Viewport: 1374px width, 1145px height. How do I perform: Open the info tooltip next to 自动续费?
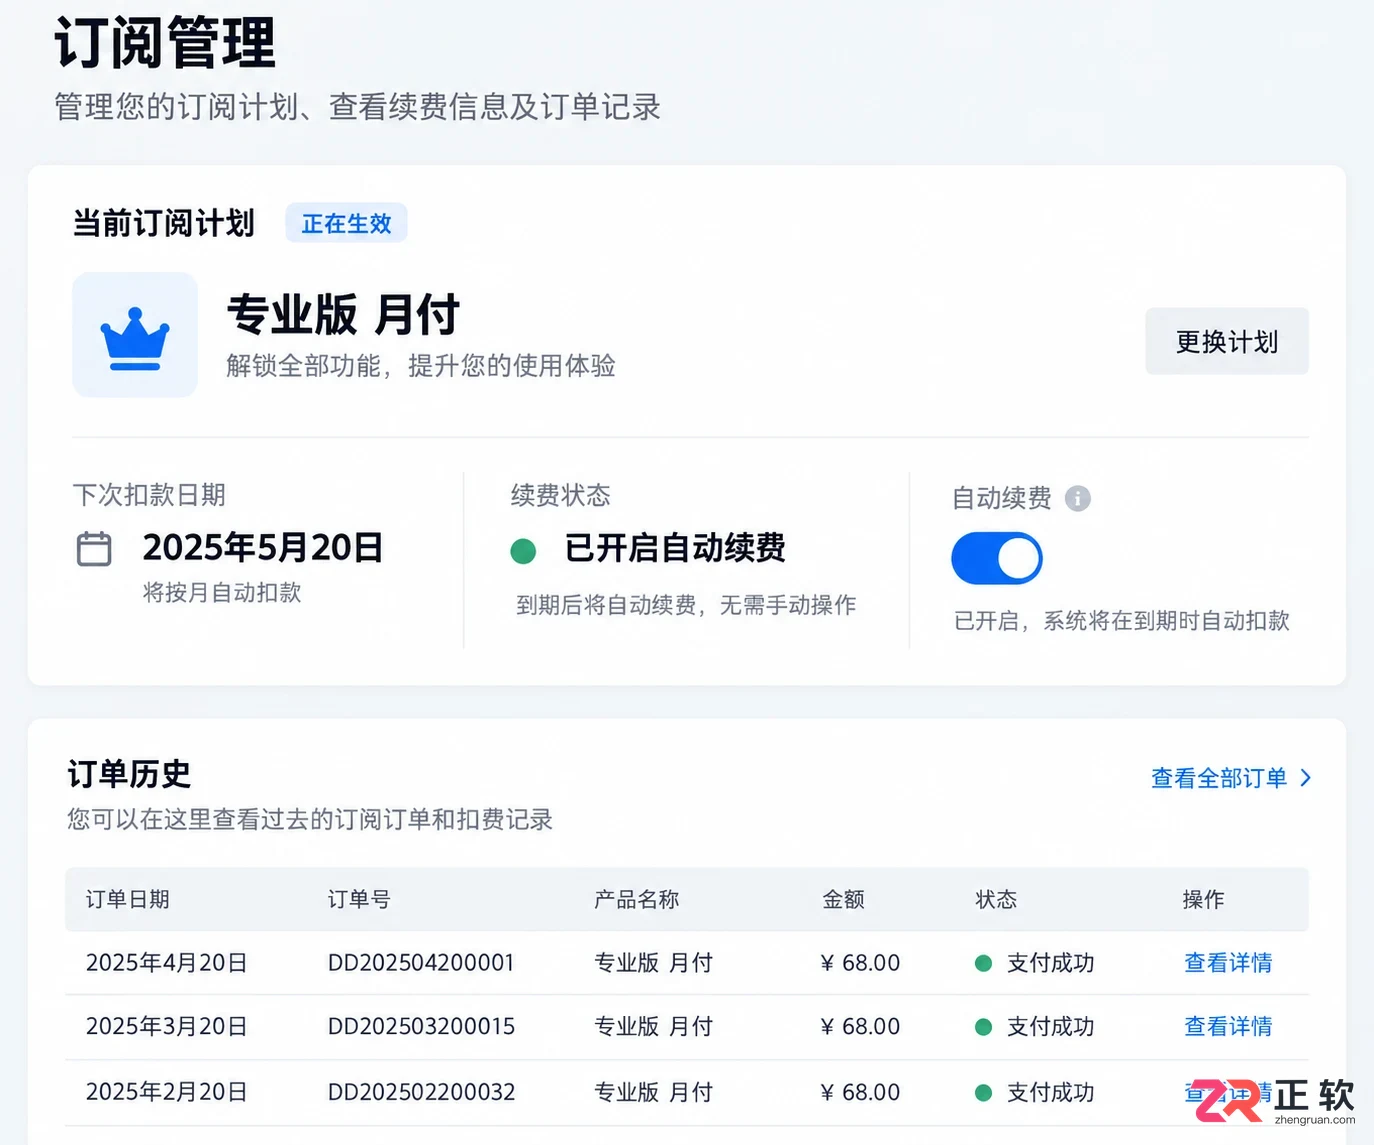coord(1077,498)
